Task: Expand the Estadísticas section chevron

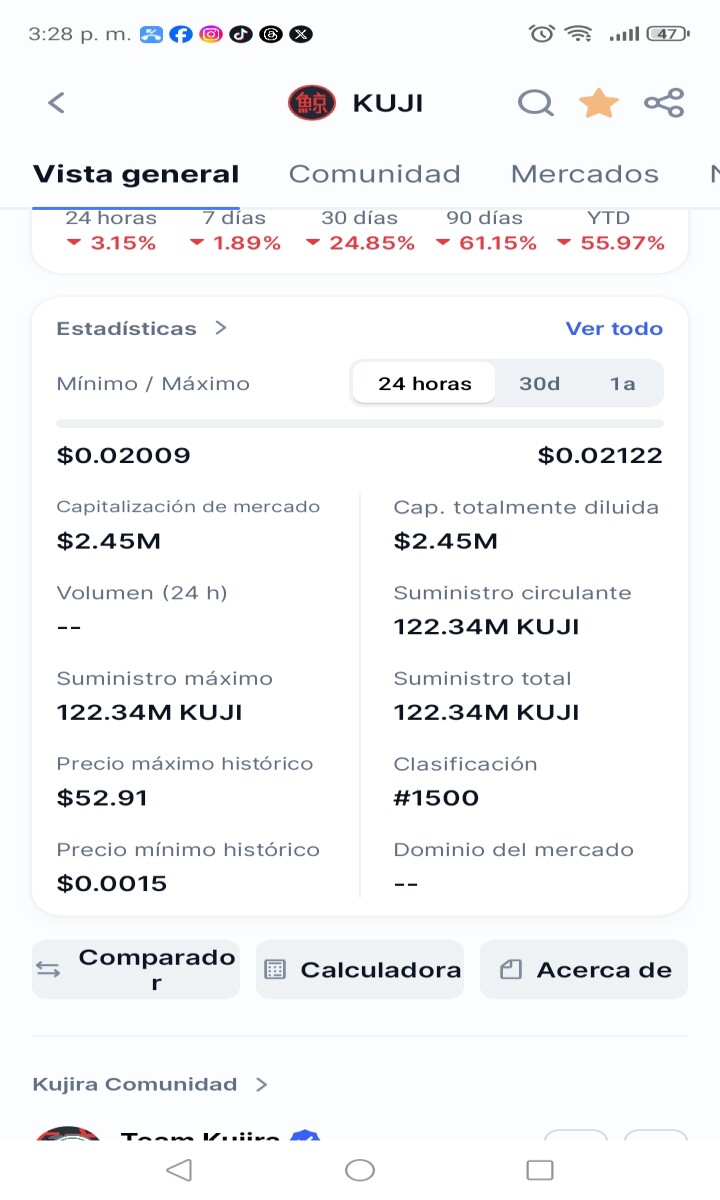Action: click(x=222, y=328)
